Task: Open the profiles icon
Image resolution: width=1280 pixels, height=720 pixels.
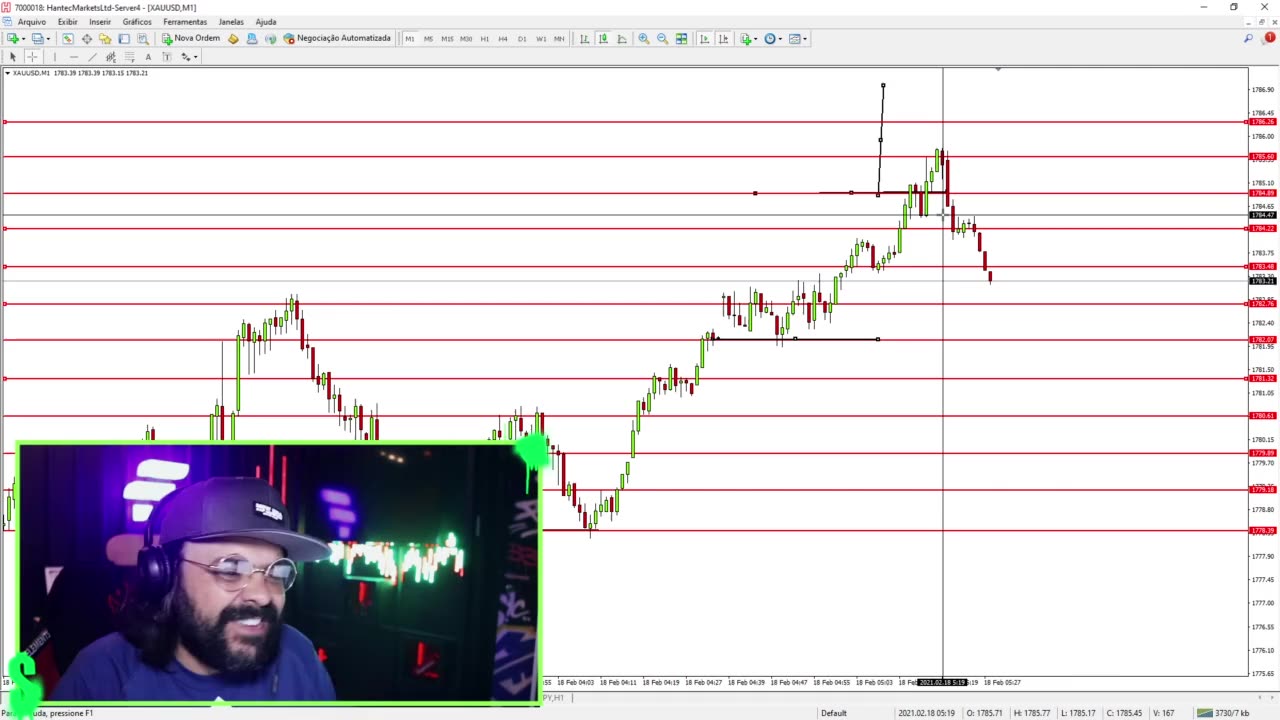Action: [x=36, y=39]
